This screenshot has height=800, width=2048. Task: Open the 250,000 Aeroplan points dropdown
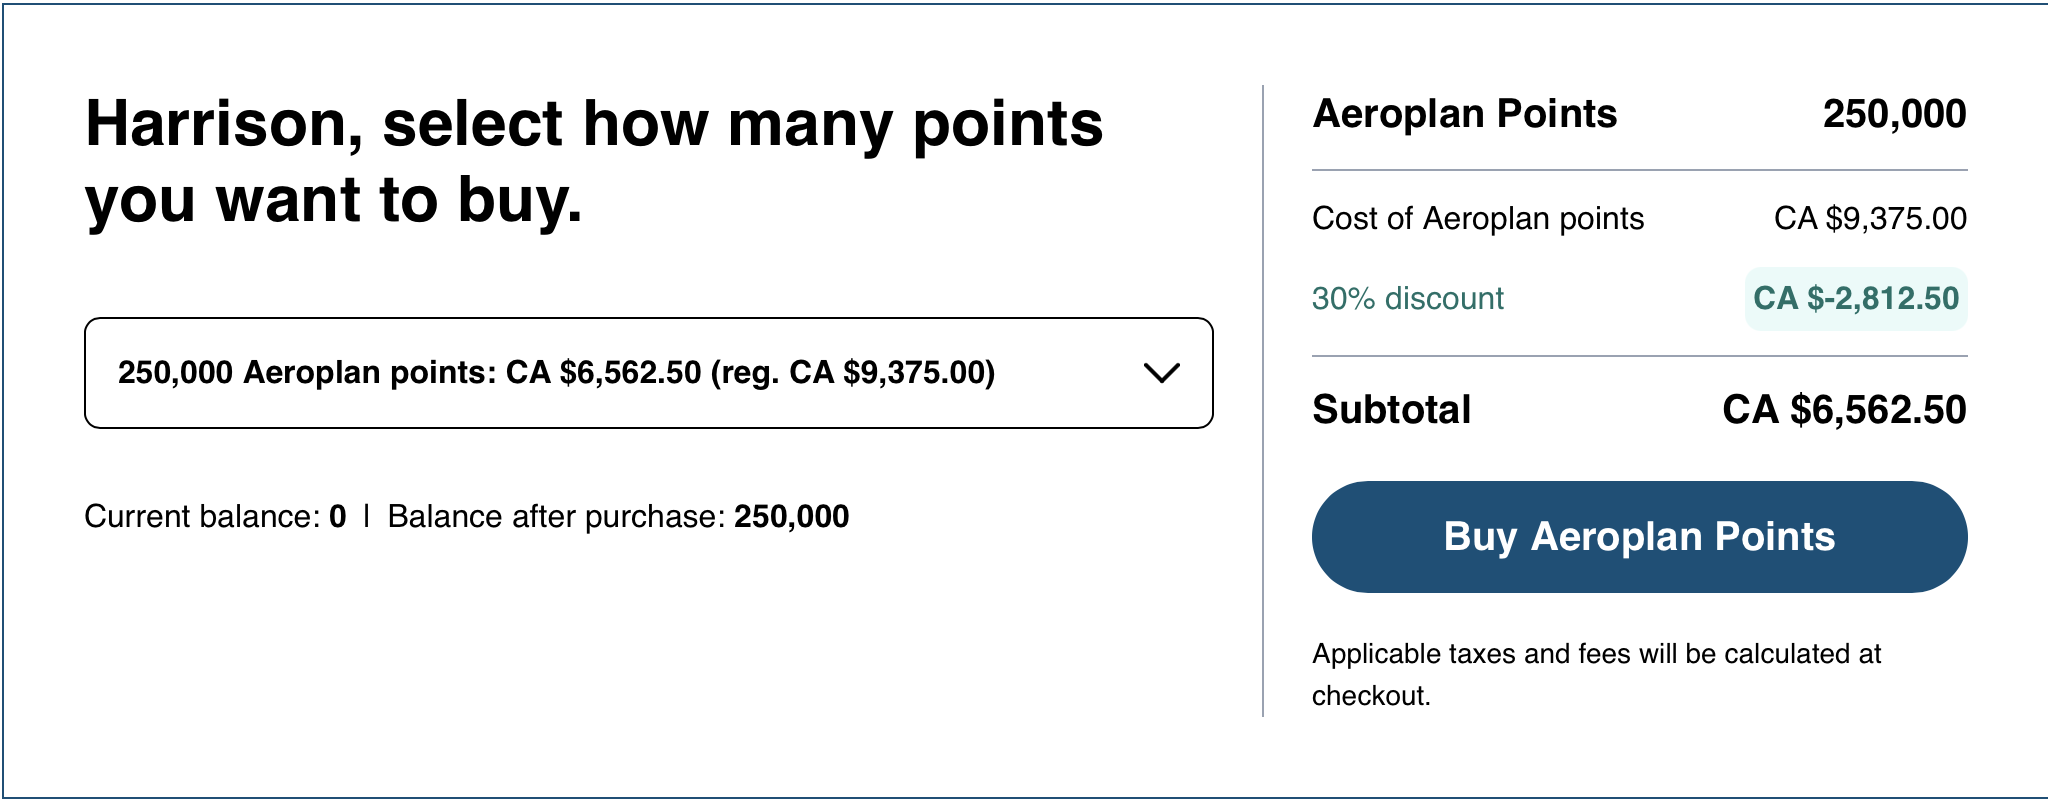tap(648, 373)
